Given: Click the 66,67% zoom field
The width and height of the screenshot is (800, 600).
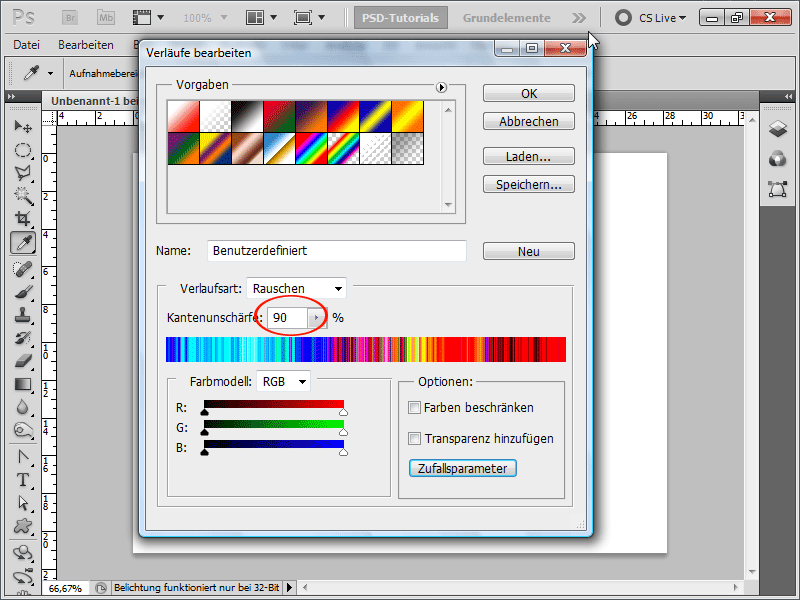Looking at the screenshot, I should pos(65,588).
